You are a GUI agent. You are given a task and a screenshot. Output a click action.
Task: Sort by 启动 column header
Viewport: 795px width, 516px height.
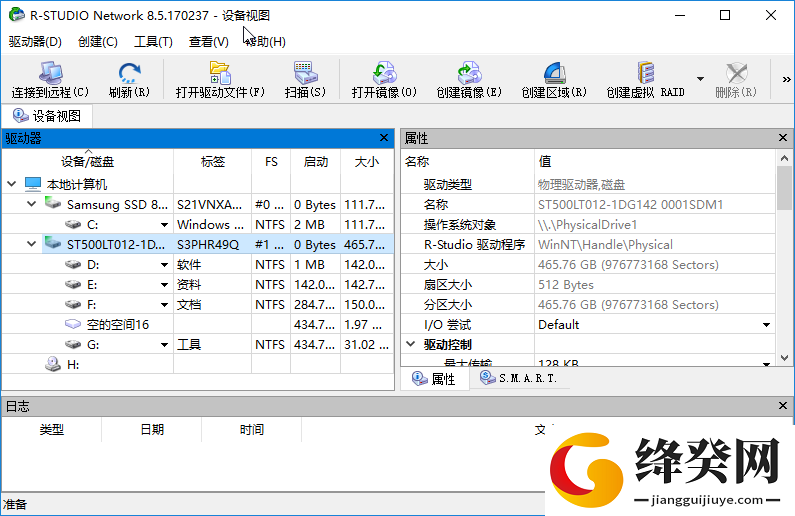coord(315,162)
